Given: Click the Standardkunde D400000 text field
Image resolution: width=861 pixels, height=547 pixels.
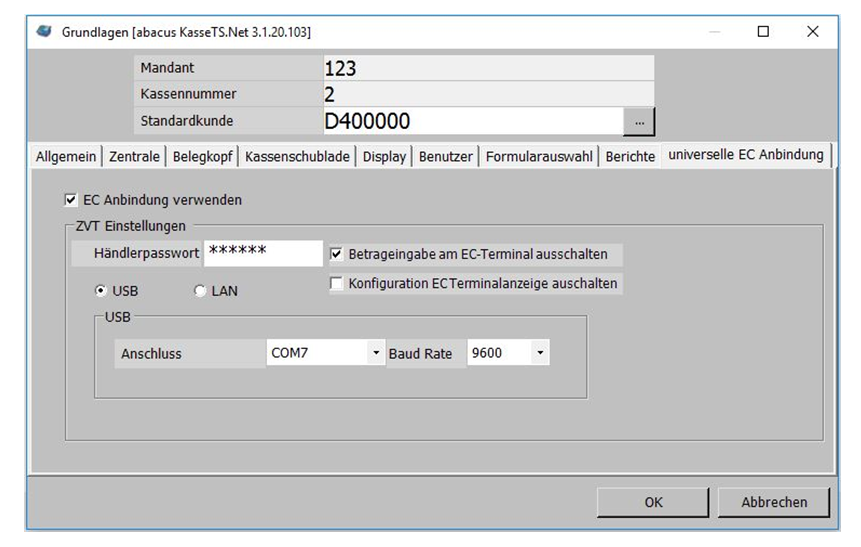Looking at the screenshot, I should point(470,121).
